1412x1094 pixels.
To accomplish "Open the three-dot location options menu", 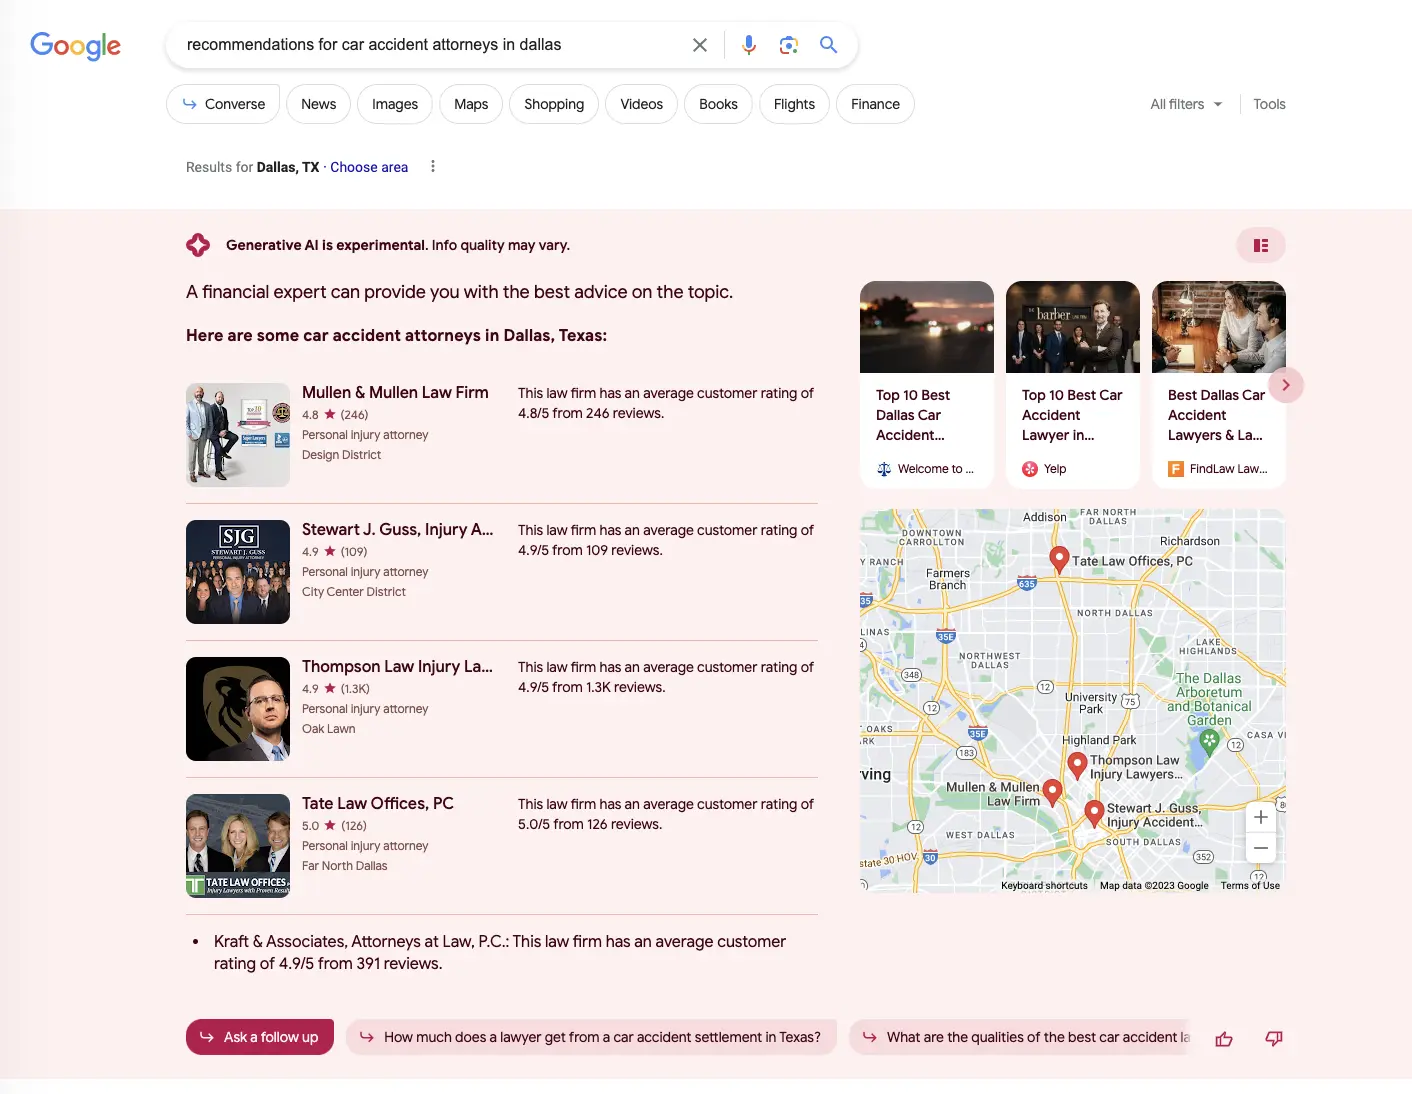I will [433, 167].
